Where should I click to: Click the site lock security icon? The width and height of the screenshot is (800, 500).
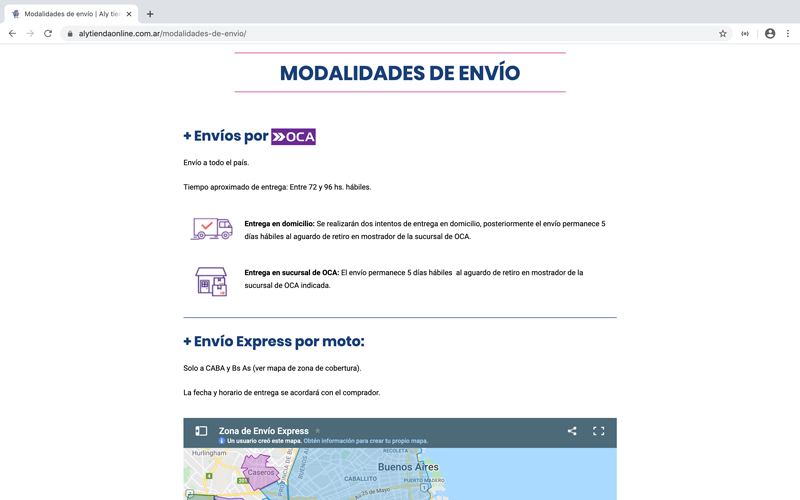point(70,33)
